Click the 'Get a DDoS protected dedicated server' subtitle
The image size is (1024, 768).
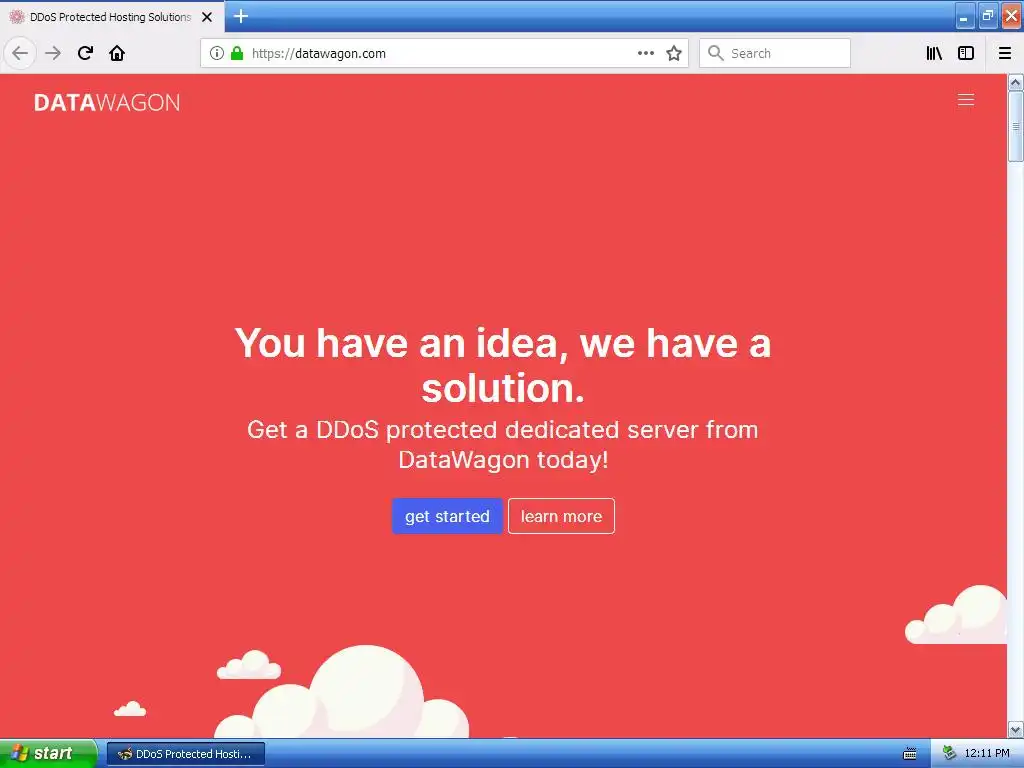coord(503,445)
